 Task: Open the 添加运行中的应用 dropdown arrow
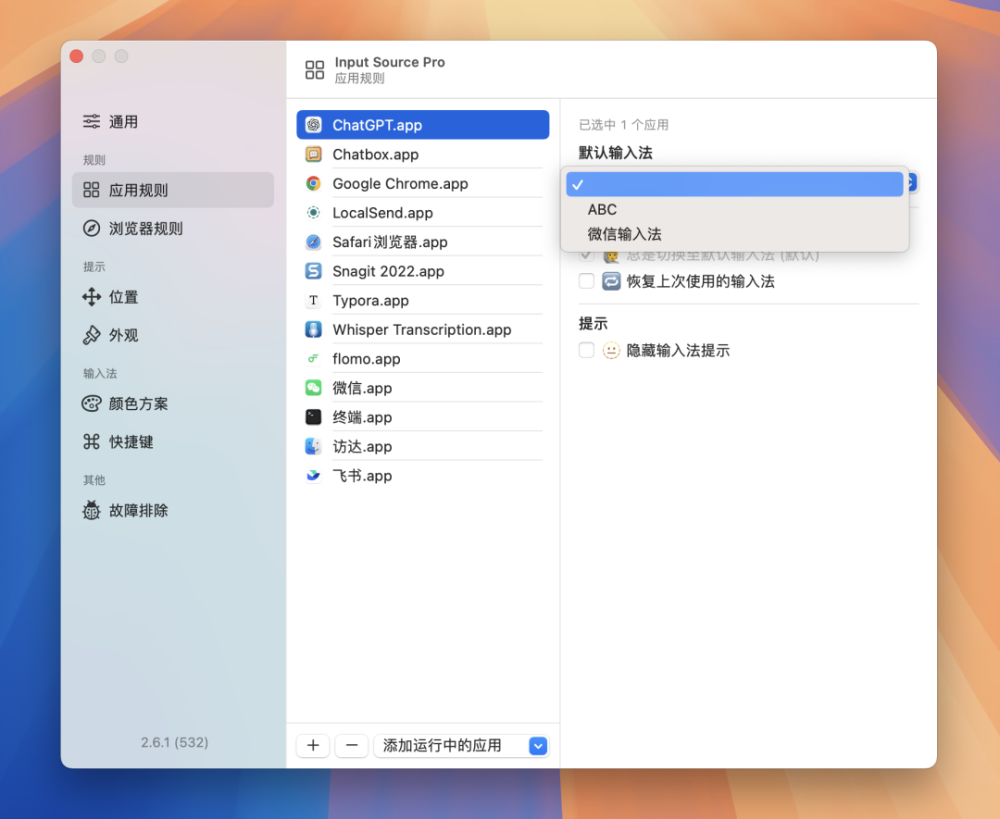coord(538,746)
